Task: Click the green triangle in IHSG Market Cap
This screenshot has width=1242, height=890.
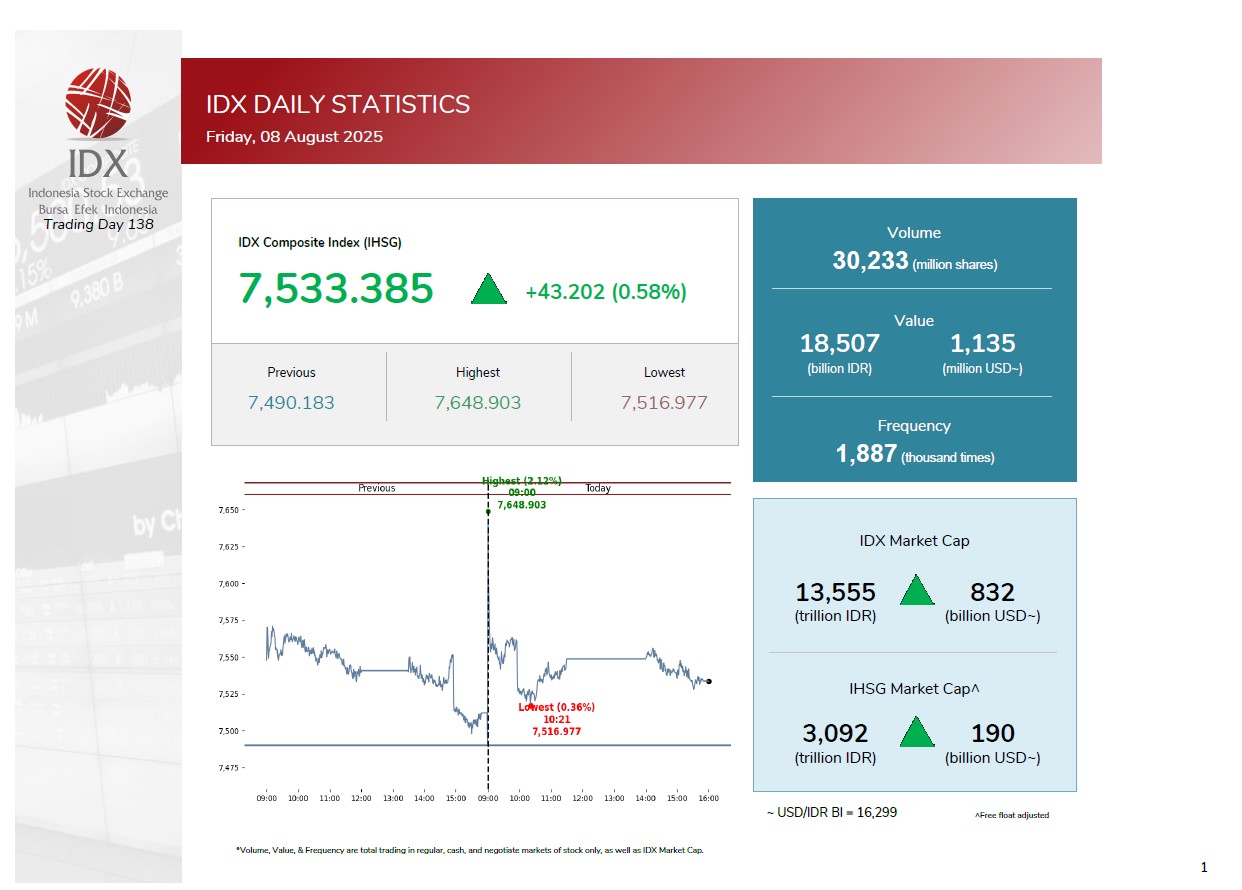Action: pyautogui.click(x=917, y=731)
